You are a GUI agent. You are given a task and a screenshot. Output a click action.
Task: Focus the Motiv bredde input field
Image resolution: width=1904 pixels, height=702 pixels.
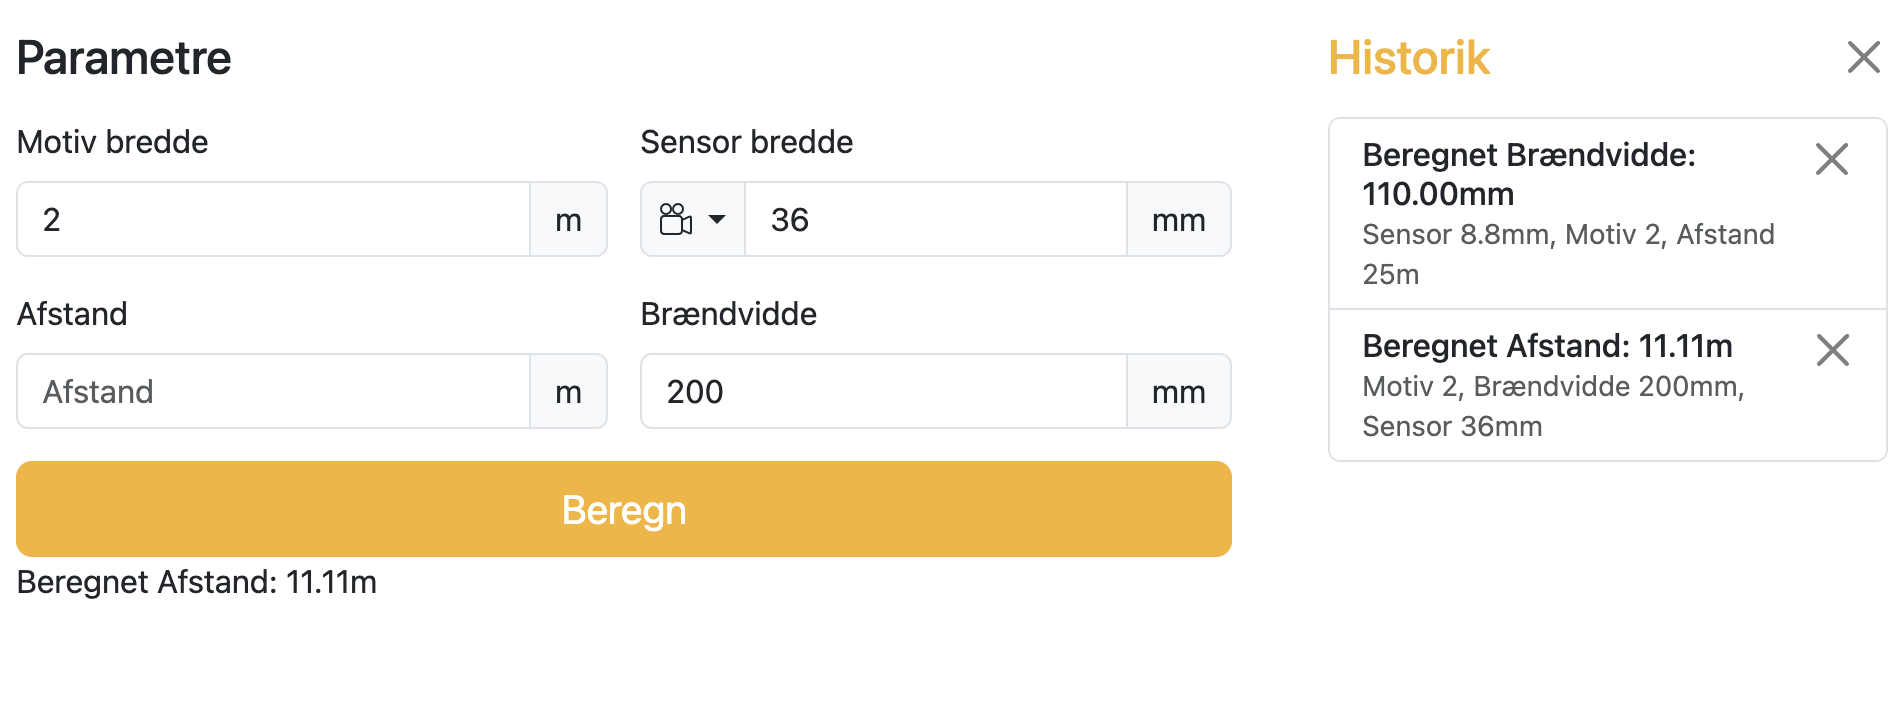(x=273, y=219)
